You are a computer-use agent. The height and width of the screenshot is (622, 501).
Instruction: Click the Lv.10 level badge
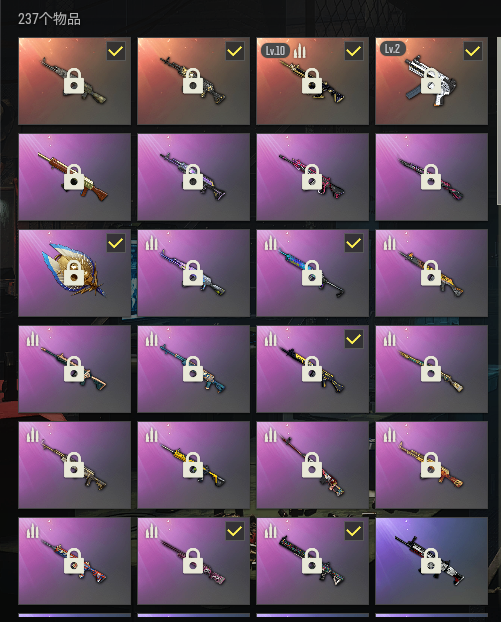point(275,51)
